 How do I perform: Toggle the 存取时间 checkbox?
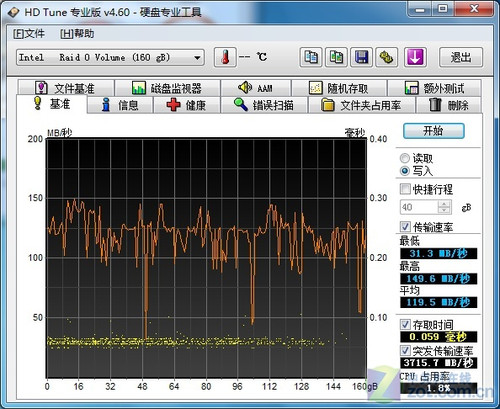[405, 324]
